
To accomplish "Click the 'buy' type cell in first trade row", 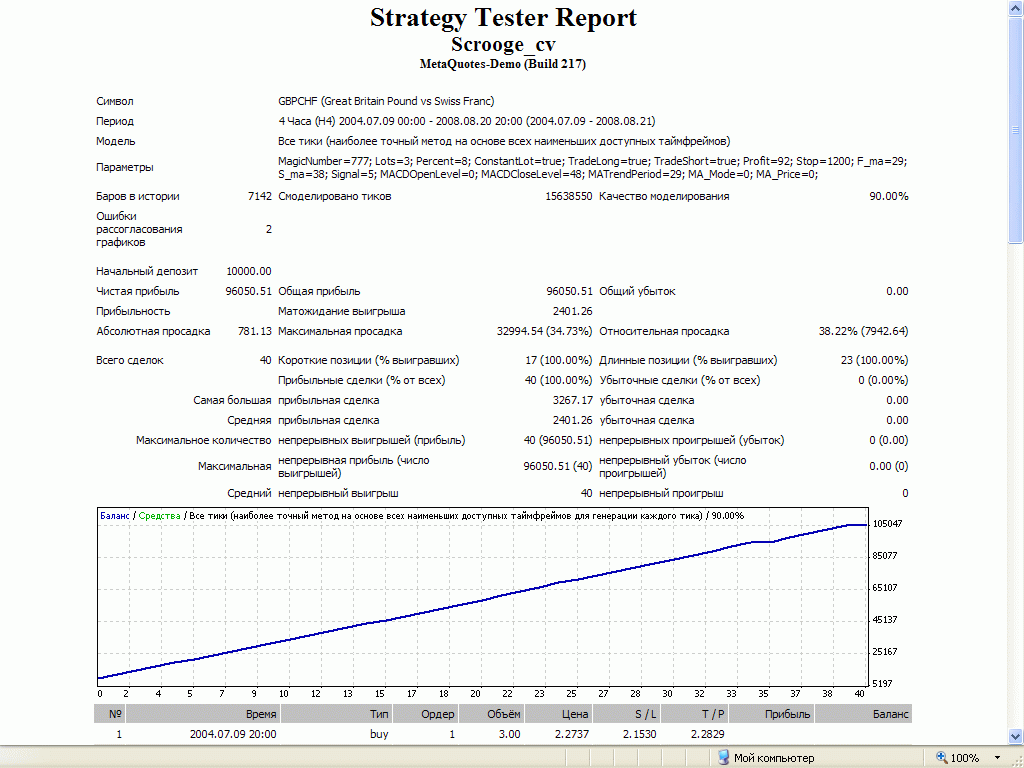I will click(x=378, y=734).
